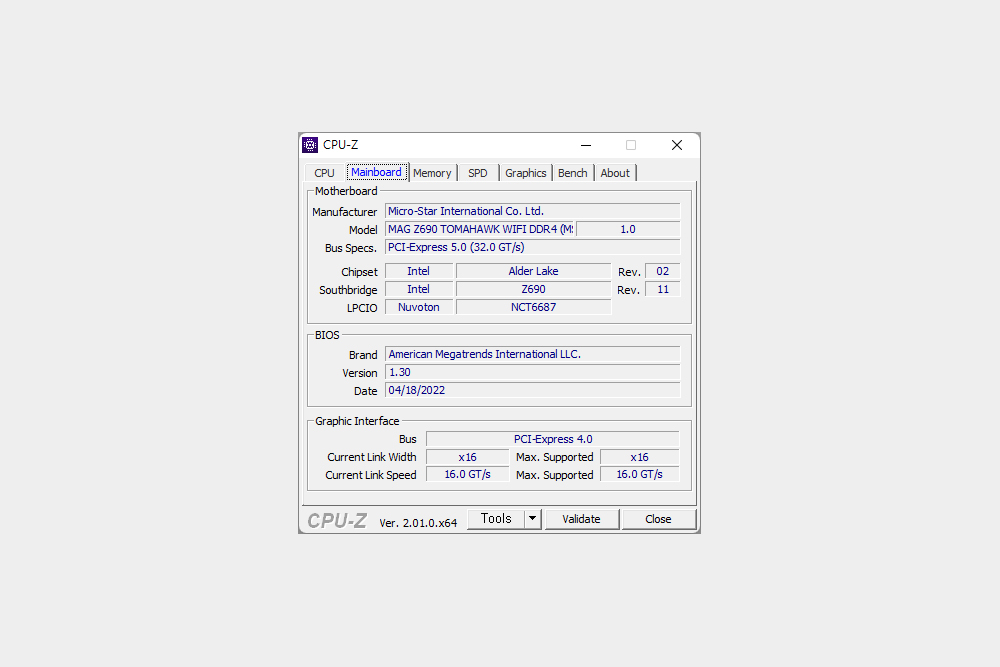The width and height of the screenshot is (1000, 667).
Task: Click BIOS brand American Megatrends field
Action: pos(533,354)
